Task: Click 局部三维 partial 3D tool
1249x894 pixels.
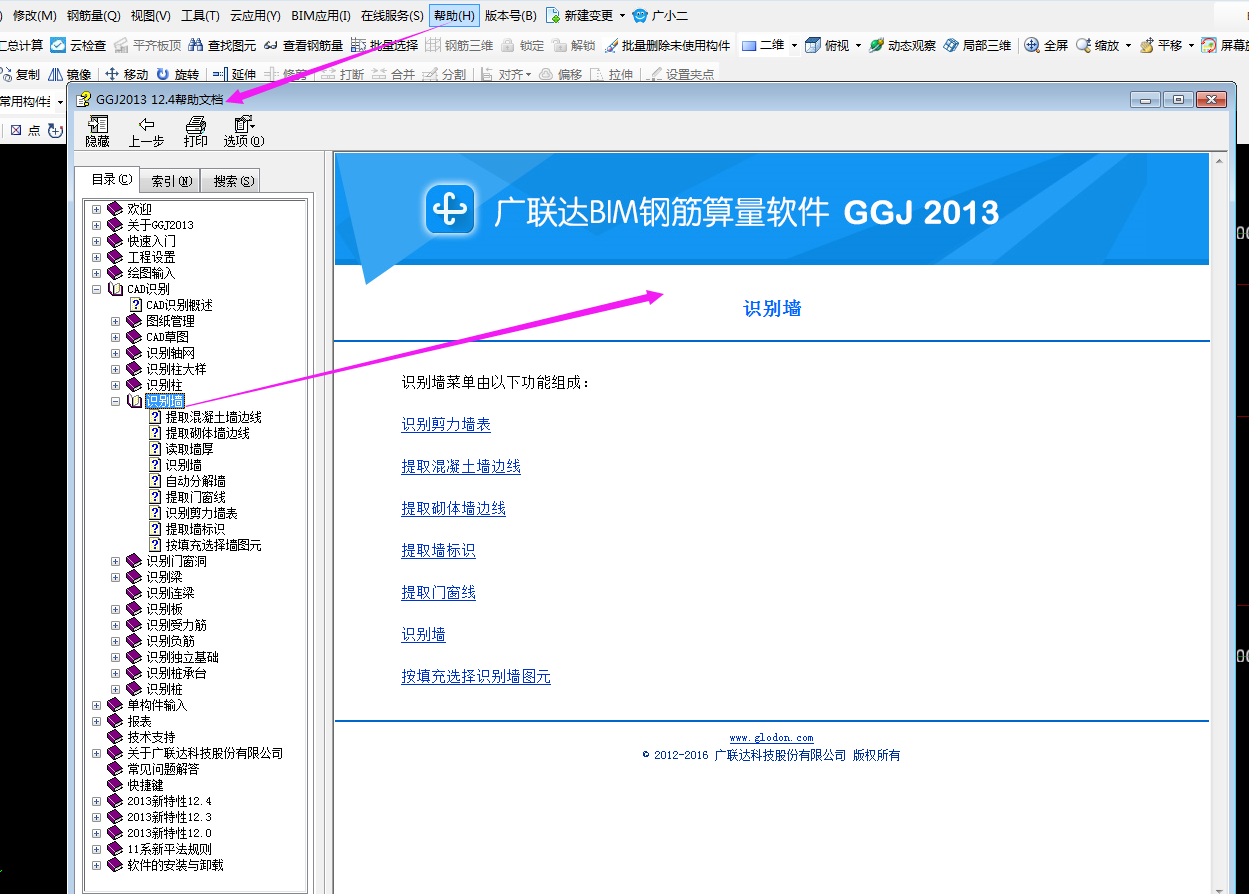Action: (977, 45)
